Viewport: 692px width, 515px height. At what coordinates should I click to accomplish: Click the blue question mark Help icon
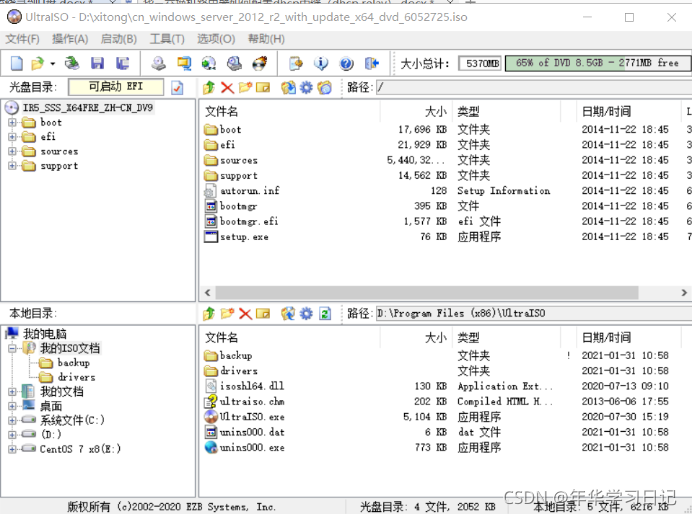(346, 64)
